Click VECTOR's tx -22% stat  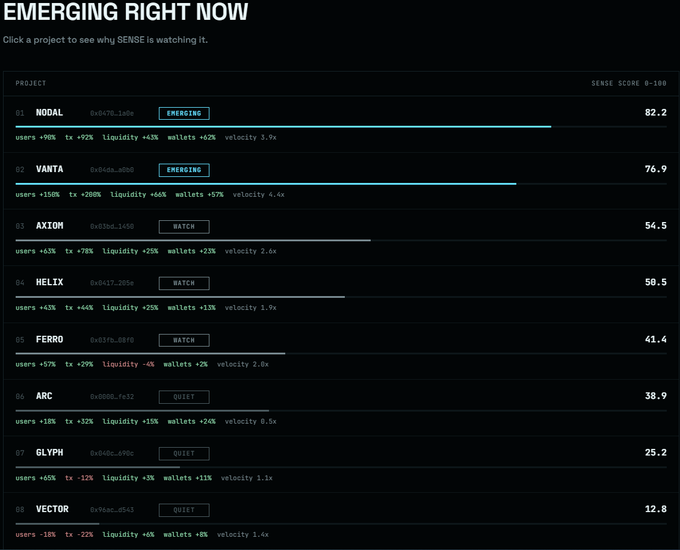(79, 535)
